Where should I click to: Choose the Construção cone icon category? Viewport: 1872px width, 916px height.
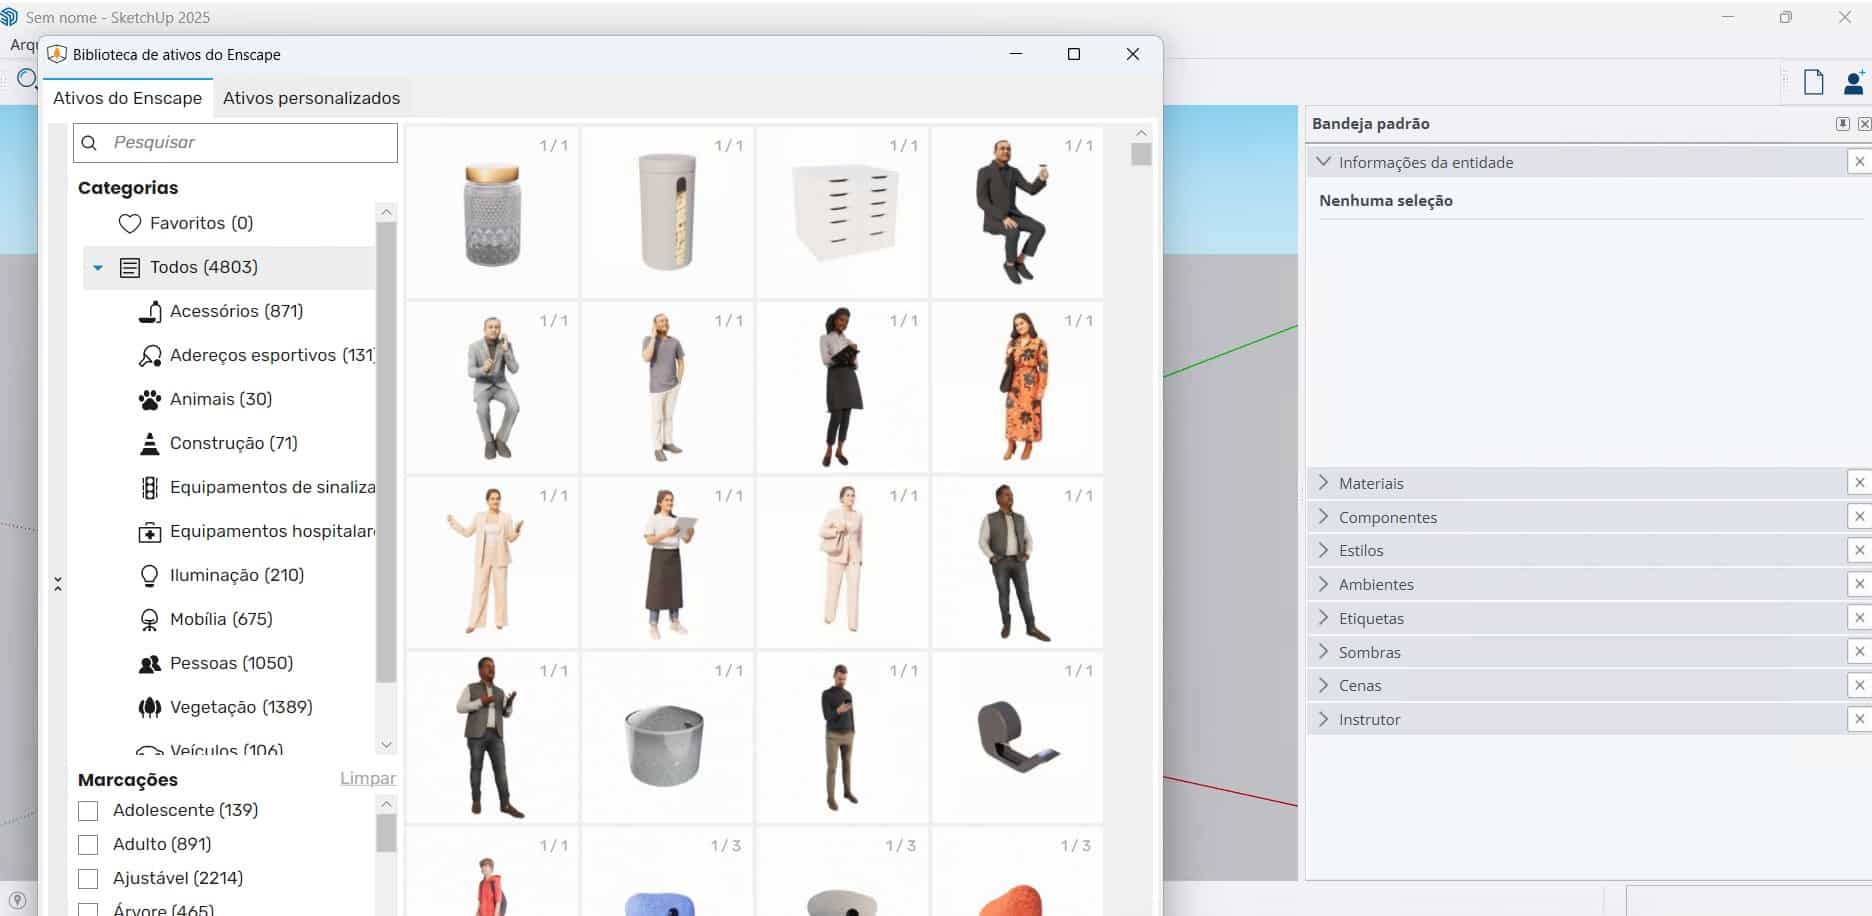tap(218, 443)
